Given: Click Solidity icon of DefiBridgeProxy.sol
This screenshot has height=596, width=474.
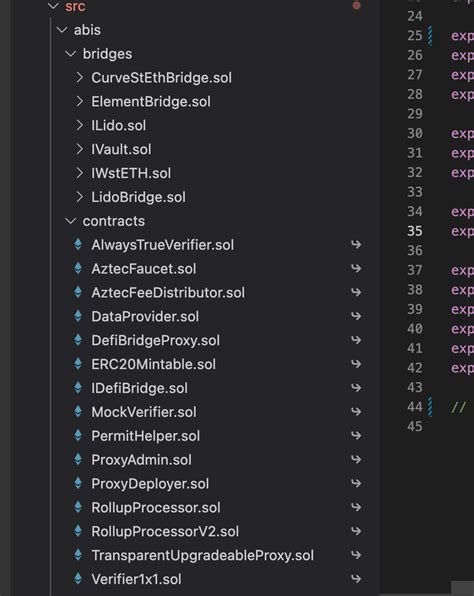Looking at the screenshot, I should (x=78, y=340).
